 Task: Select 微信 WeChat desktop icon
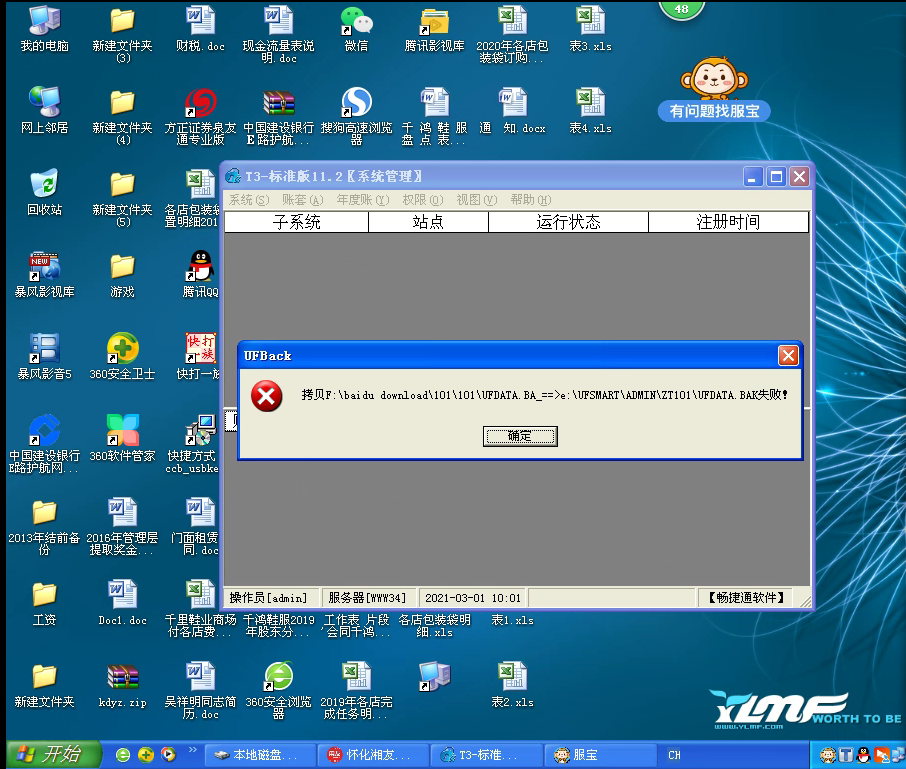click(x=357, y=29)
